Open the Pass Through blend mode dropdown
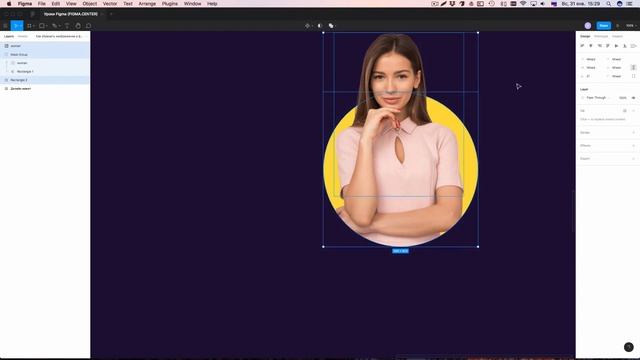 pos(598,98)
